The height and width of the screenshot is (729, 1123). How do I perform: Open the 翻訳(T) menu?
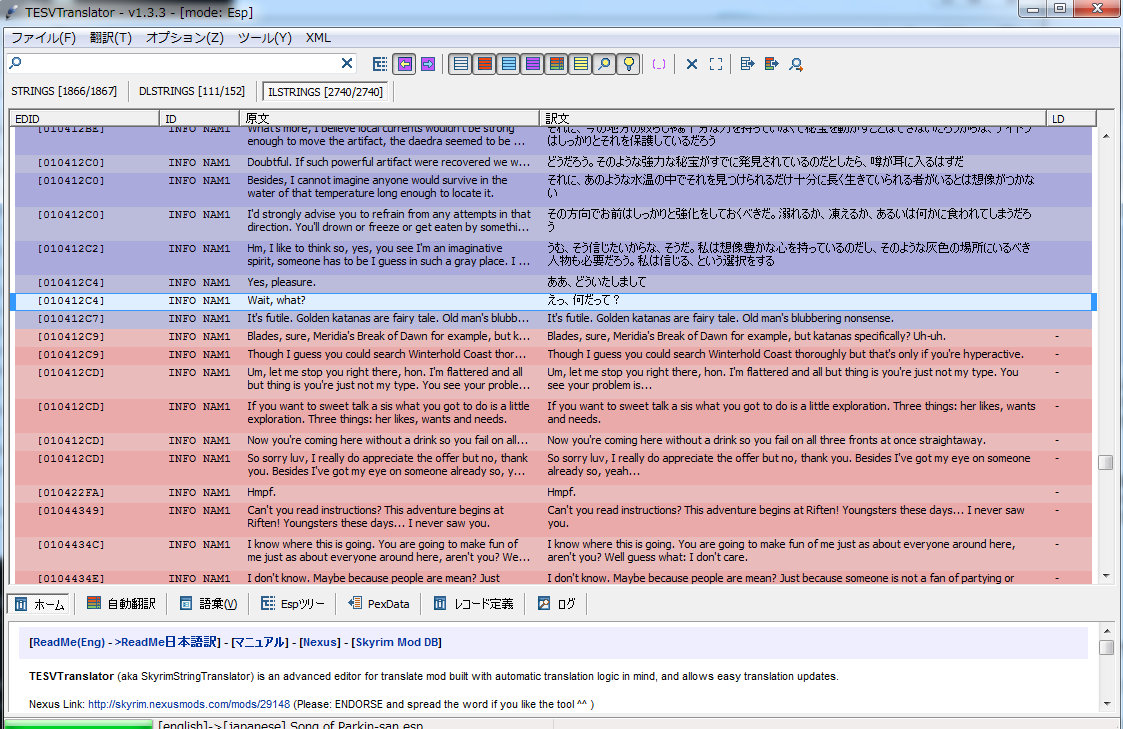(x=111, y=38)
